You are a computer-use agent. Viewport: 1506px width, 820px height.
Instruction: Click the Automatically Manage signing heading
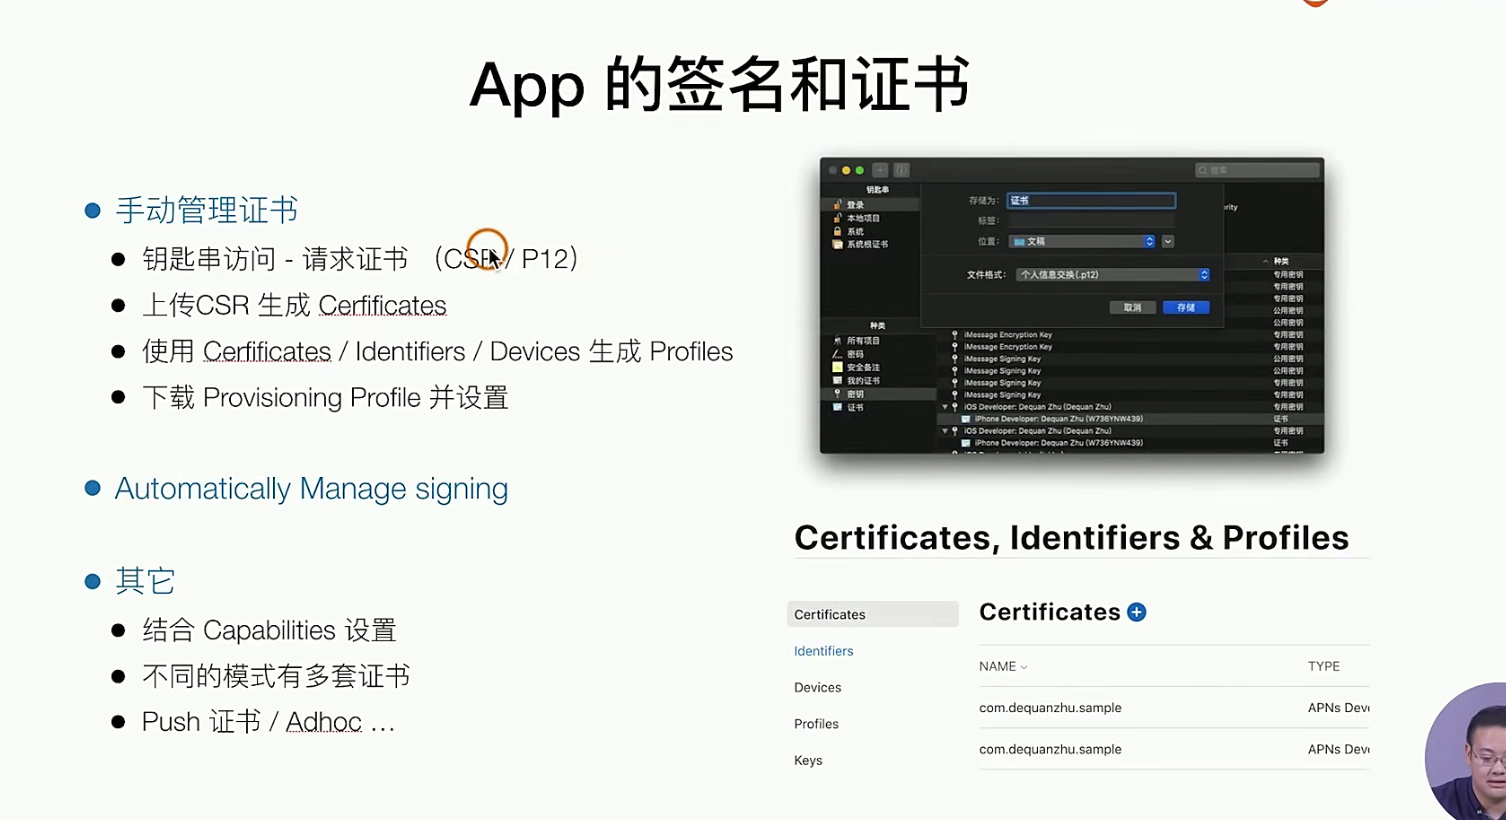(x=311, y=489)
